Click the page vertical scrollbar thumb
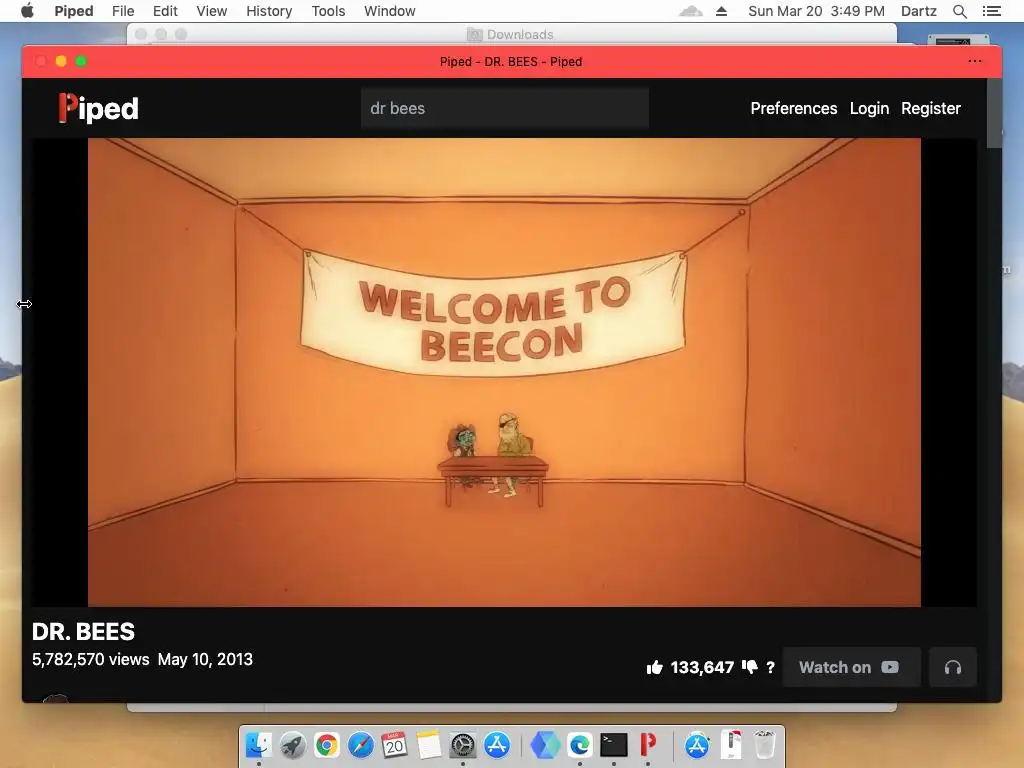1024x768 pixels. point(994,113)
